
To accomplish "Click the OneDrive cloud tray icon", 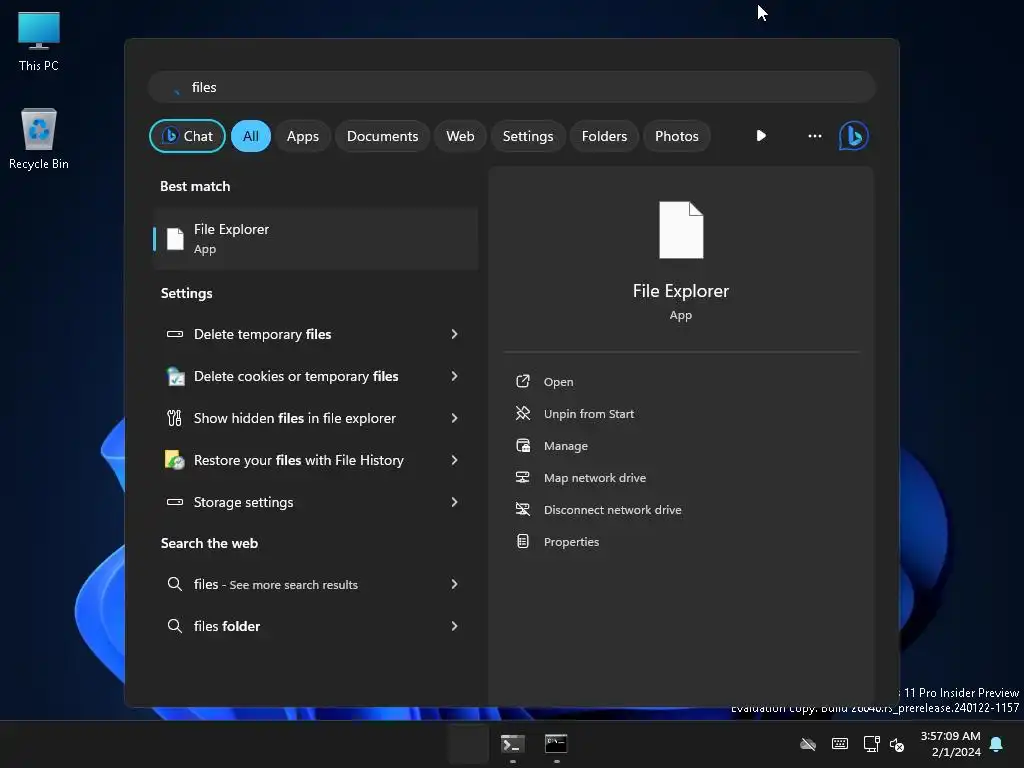I will click(x=808, y=744).
